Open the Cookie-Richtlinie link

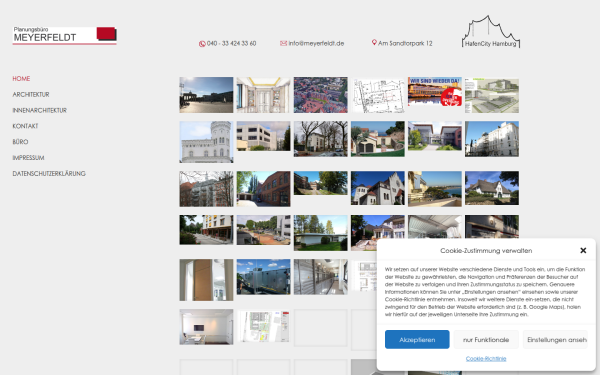pos(486,359)
